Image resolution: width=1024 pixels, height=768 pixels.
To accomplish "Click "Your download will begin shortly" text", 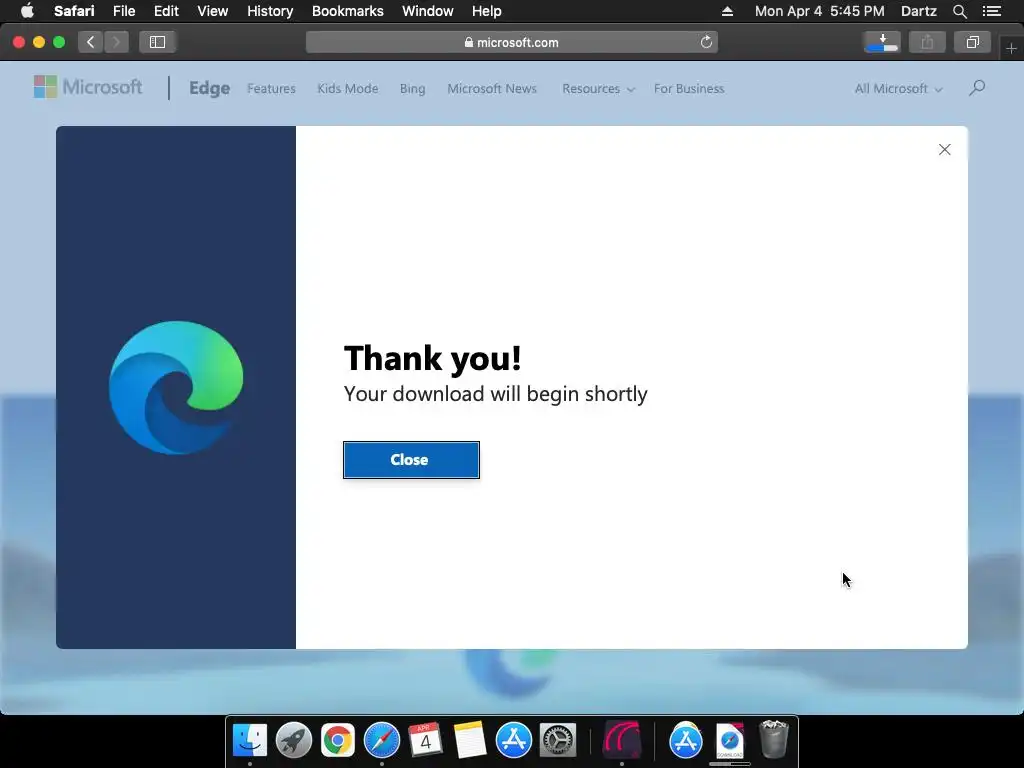I will click(x=496, y=394).
